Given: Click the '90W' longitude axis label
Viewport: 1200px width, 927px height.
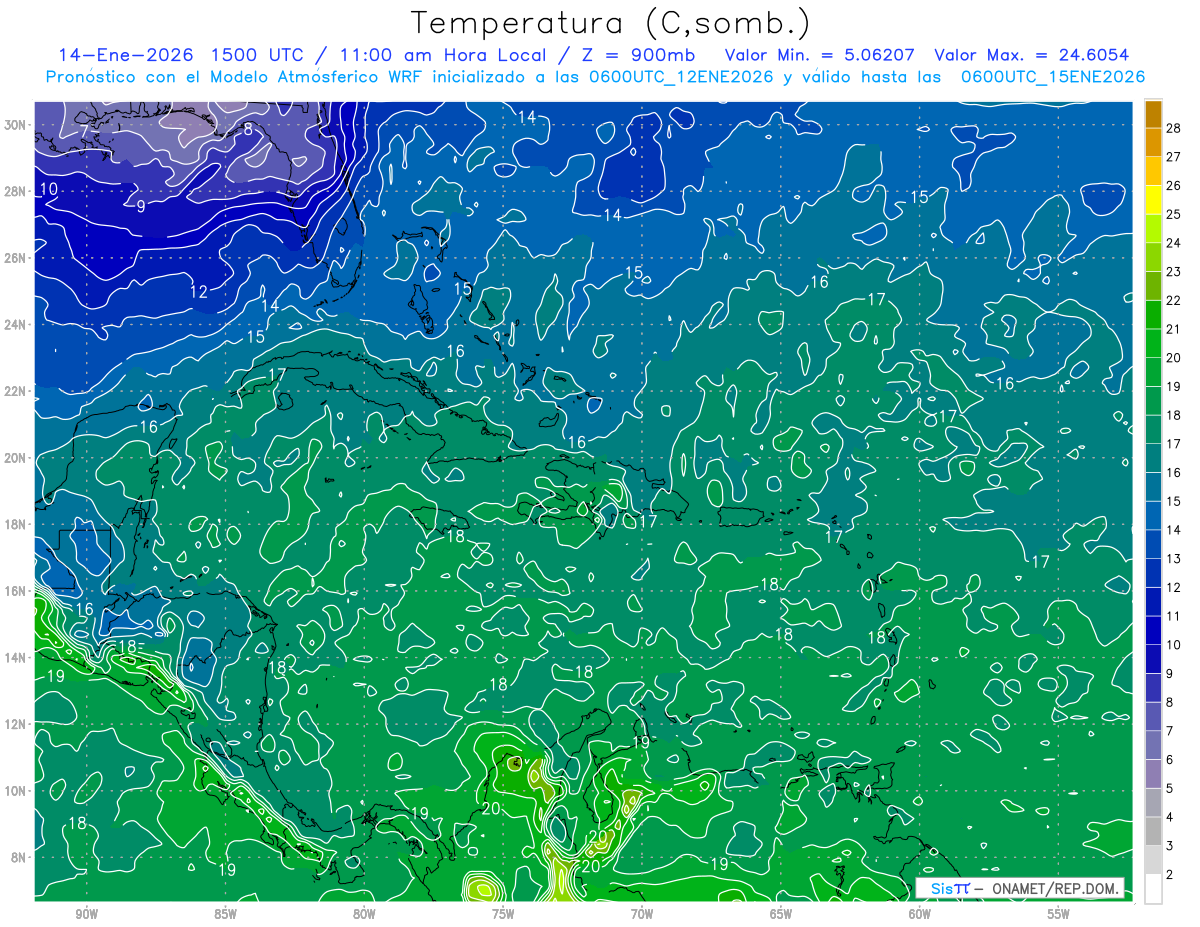Looking at the screenshot, I should click(86, 914).
